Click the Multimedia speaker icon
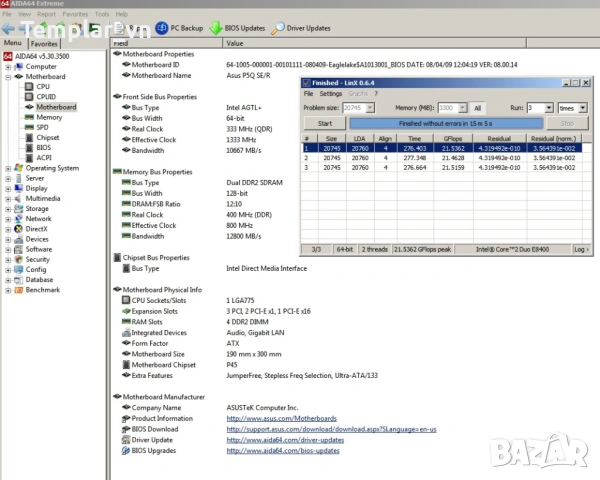Viewport: 600px width, 480px height. [x=18, y=198]
